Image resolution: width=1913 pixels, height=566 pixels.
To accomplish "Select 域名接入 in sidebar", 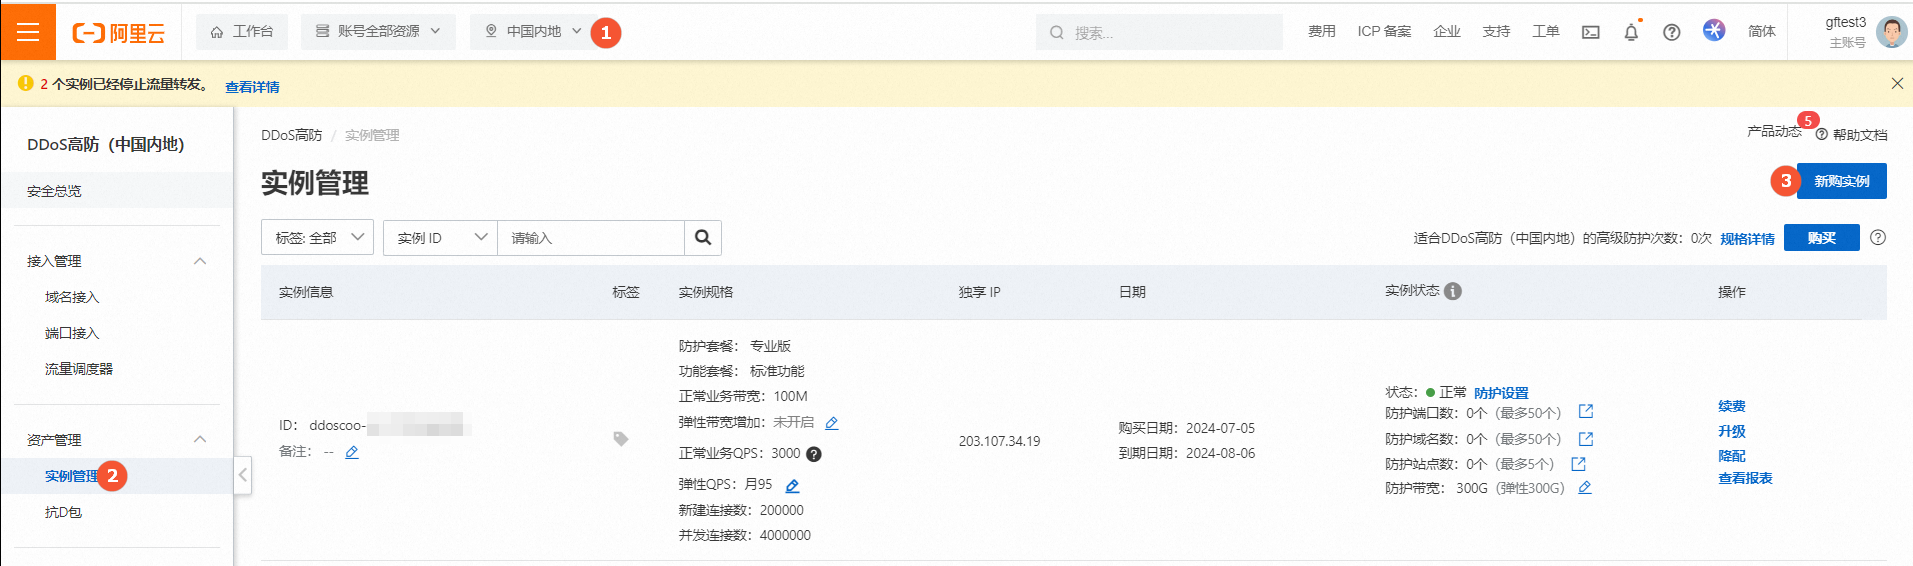I will (72, 297).
